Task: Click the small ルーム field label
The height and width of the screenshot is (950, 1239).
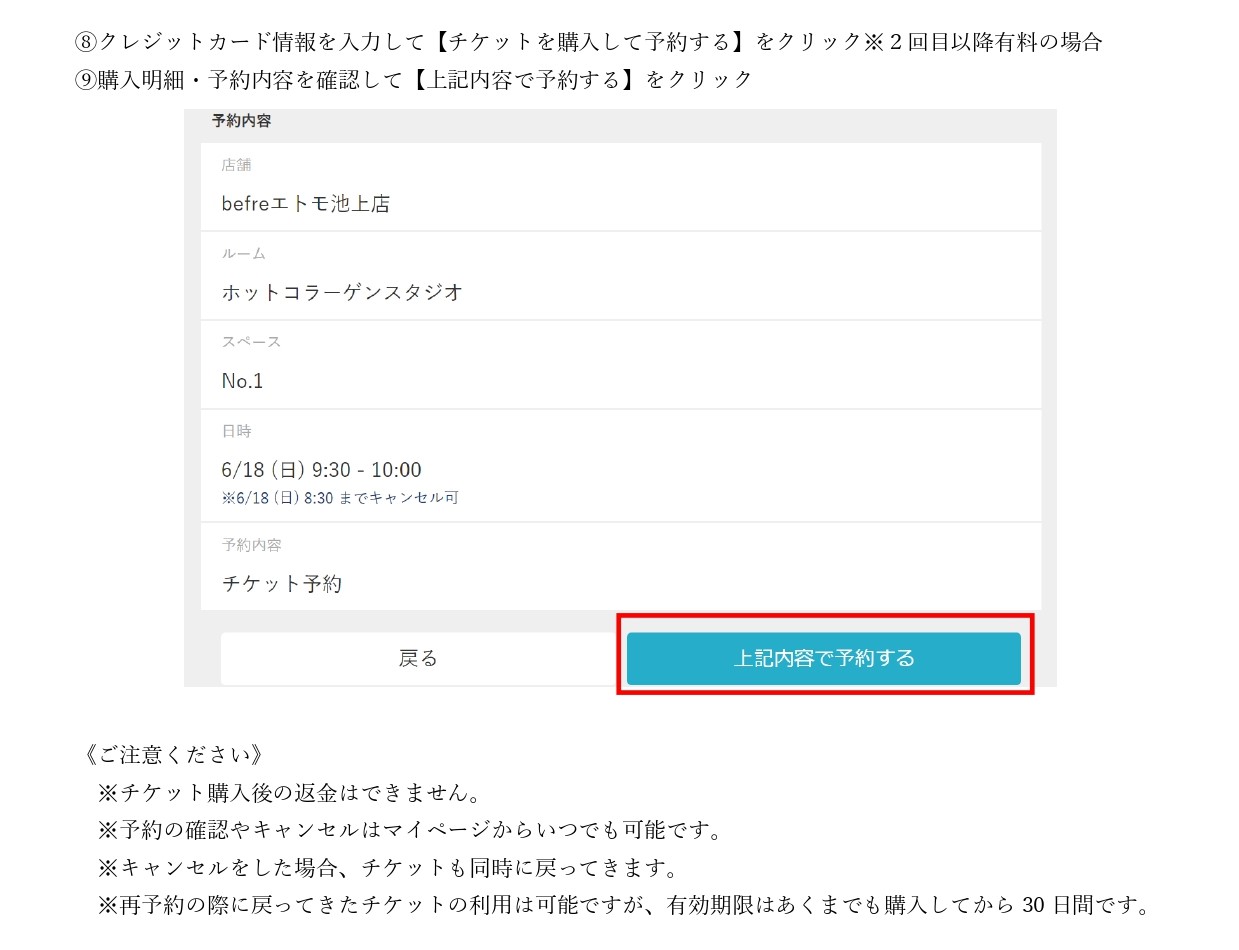Action: pos(243,254)
